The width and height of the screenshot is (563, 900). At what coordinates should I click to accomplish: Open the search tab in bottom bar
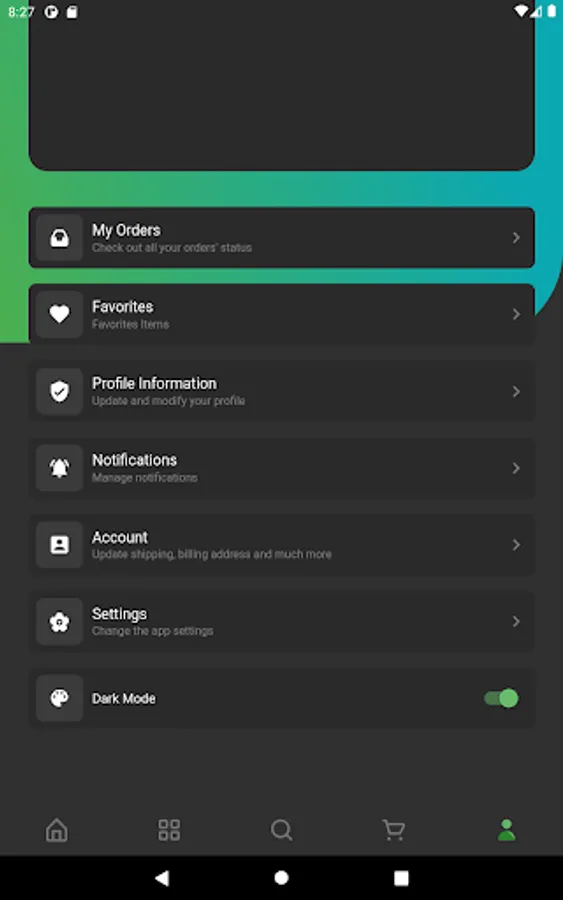point(281,830)
